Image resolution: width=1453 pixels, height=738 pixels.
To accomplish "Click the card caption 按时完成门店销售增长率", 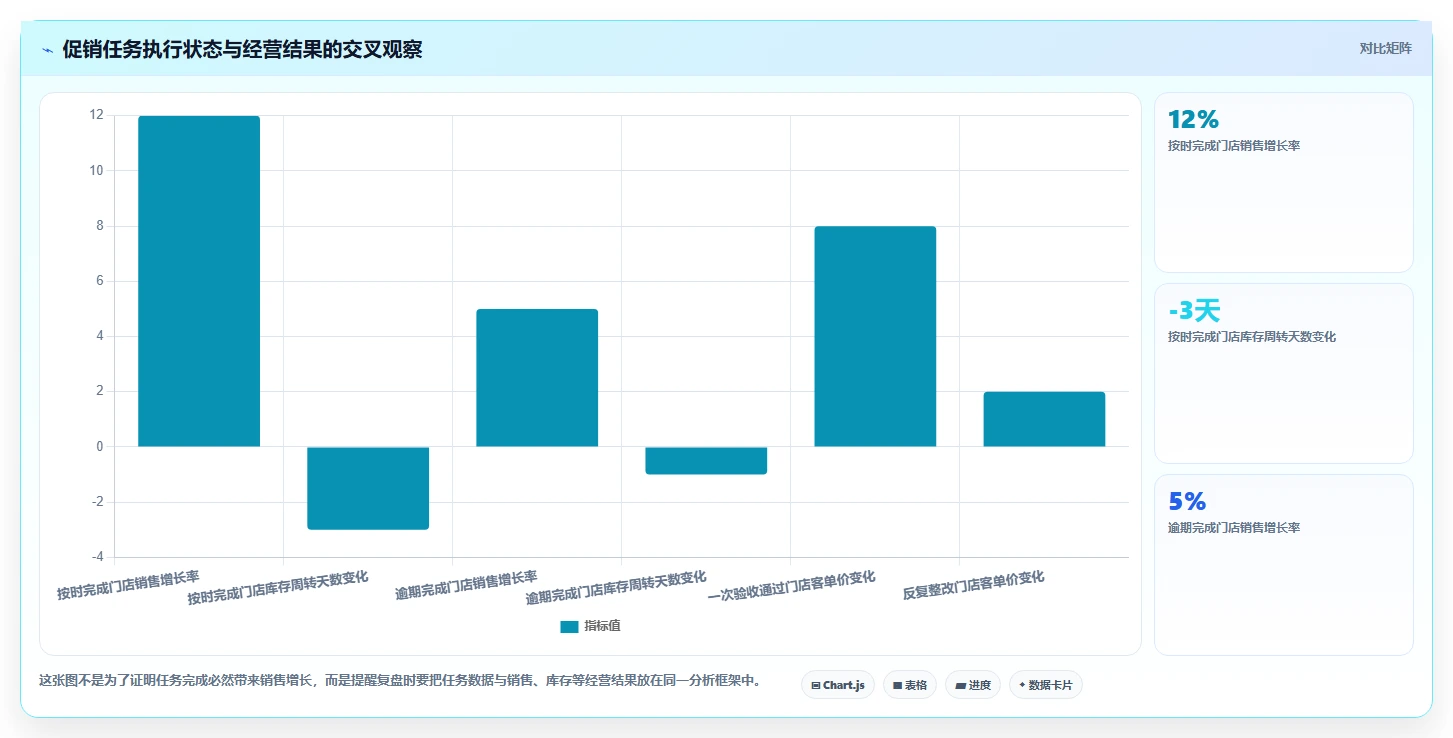I will tap(1234, 146).
